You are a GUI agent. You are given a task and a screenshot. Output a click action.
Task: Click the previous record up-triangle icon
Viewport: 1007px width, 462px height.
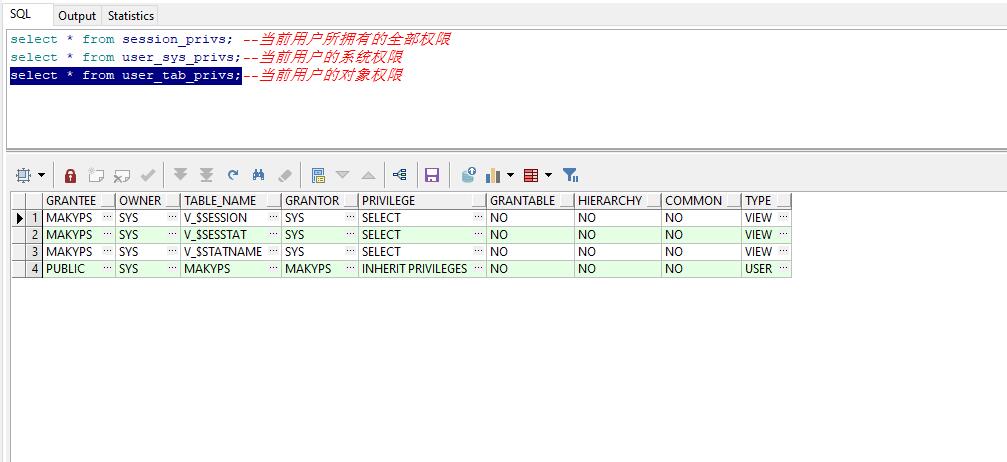click(369, 175)
